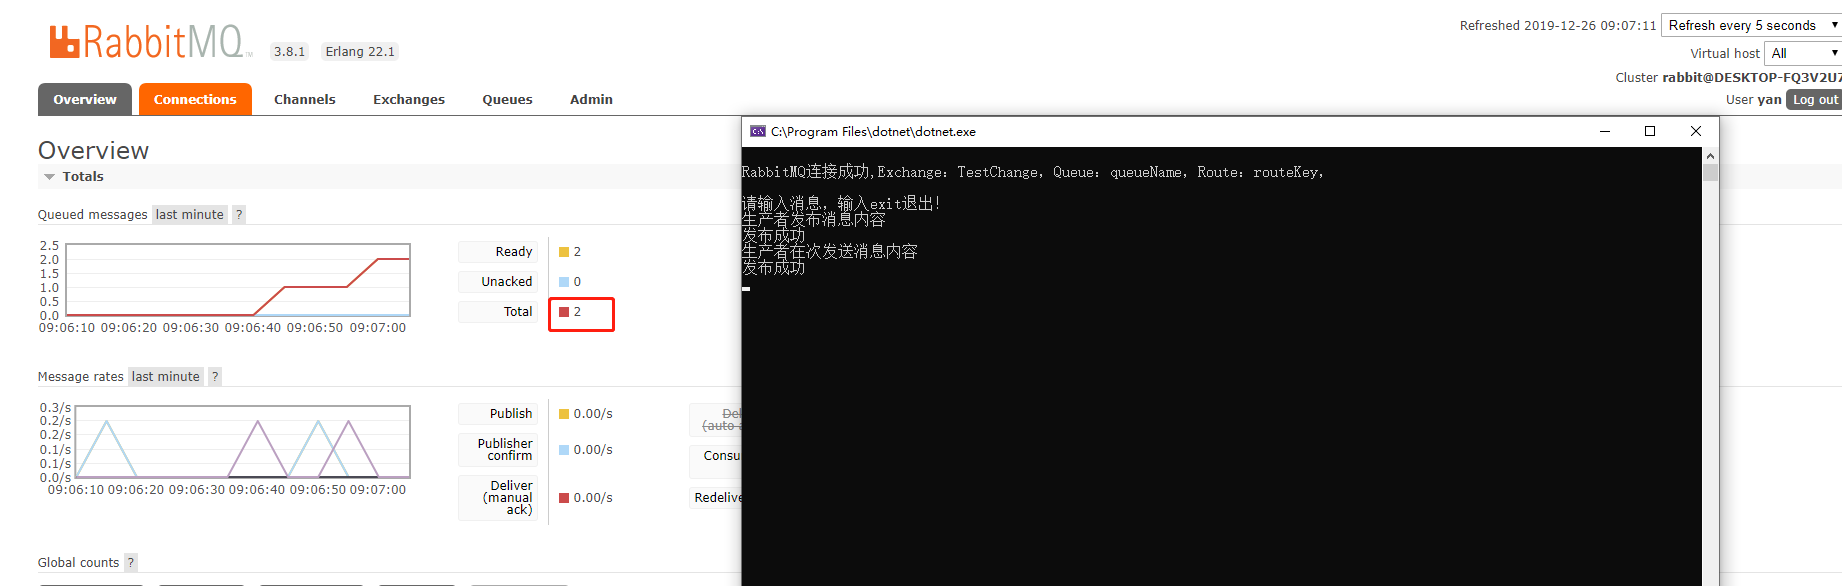
Task: Toggle the Publish rate label
Action: point(498,414)
